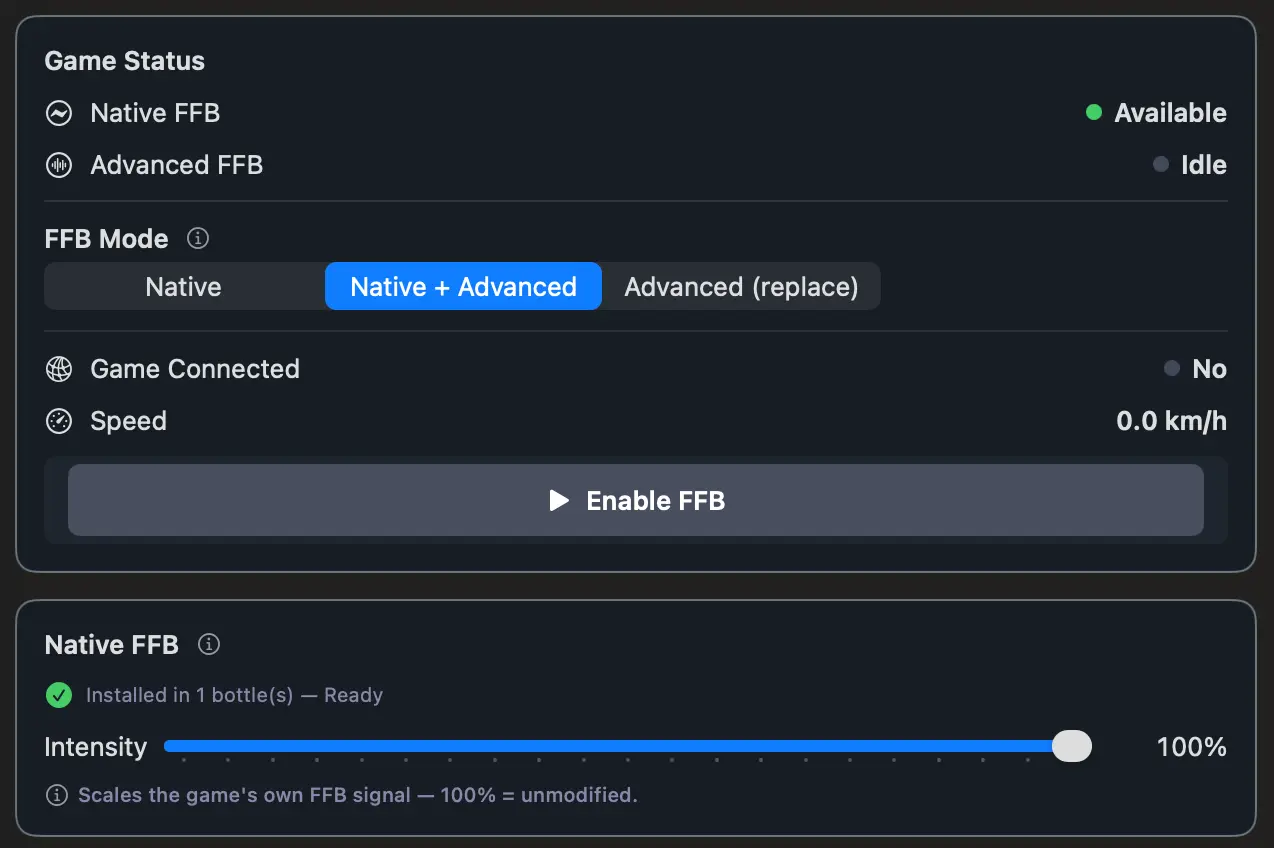This screenshot has height=848, width=1274.
Task: Click the 100% intensity value label
Action: click(1191, 746)
